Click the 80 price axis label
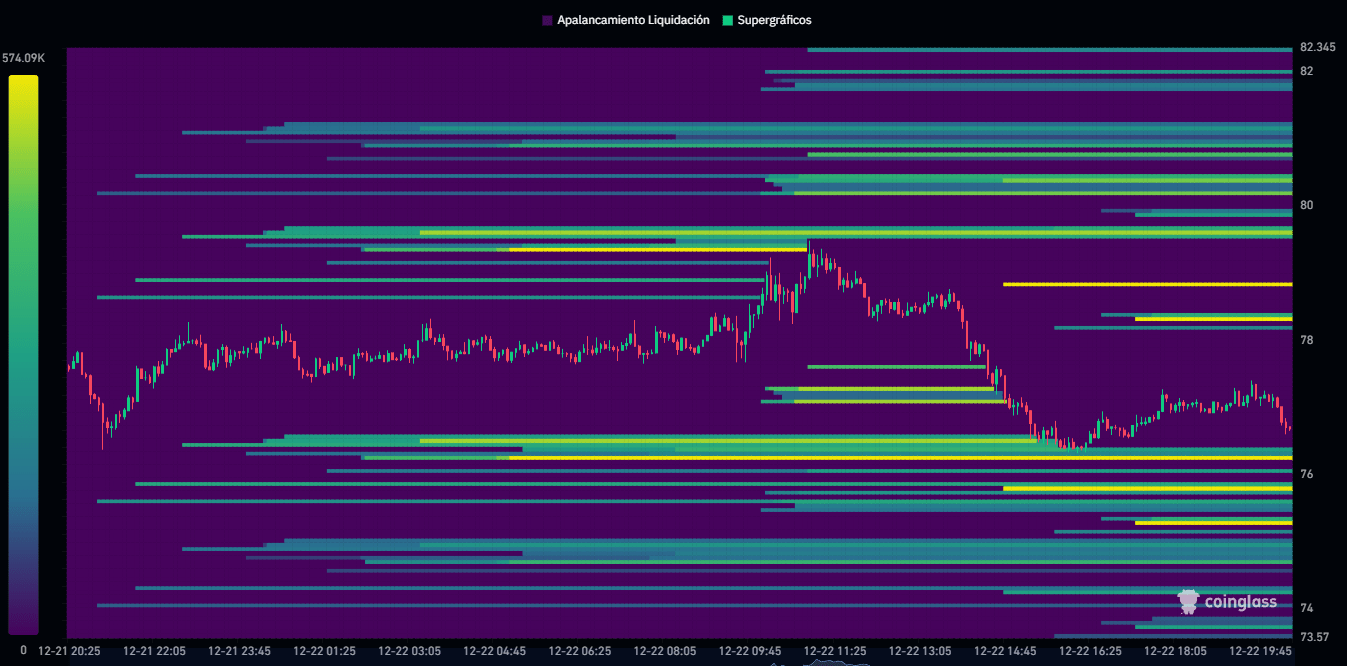This screenshot has width=1347, height=666. 1306,205
